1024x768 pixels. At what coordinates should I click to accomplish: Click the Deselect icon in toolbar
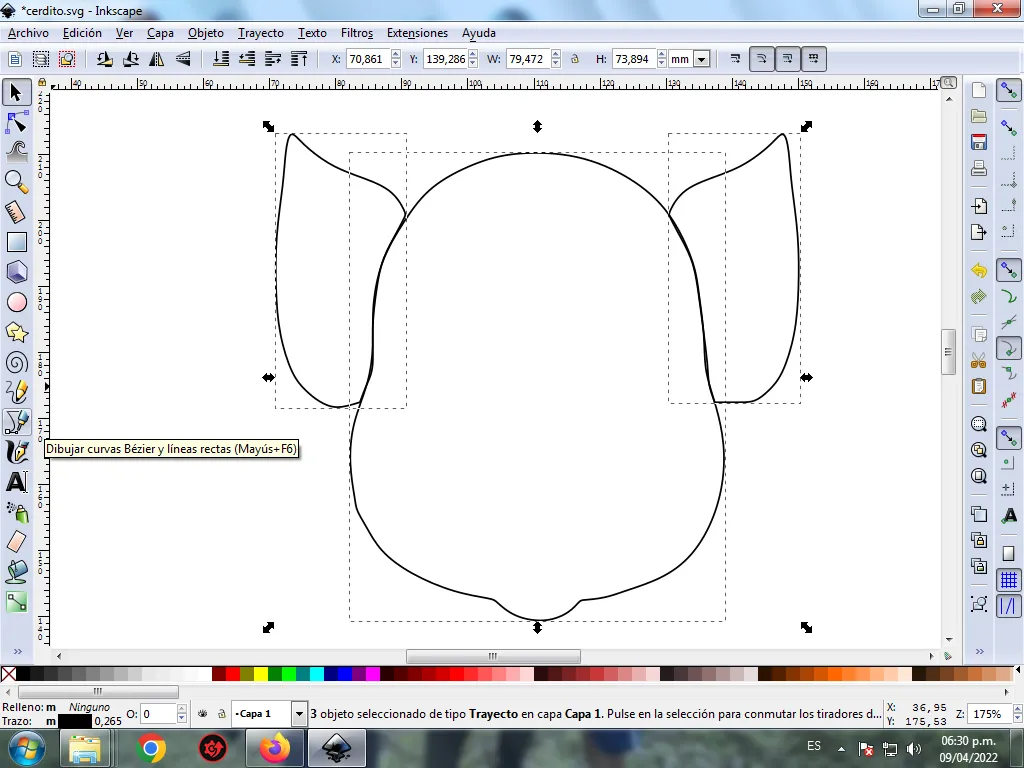(x=67, y=59)
